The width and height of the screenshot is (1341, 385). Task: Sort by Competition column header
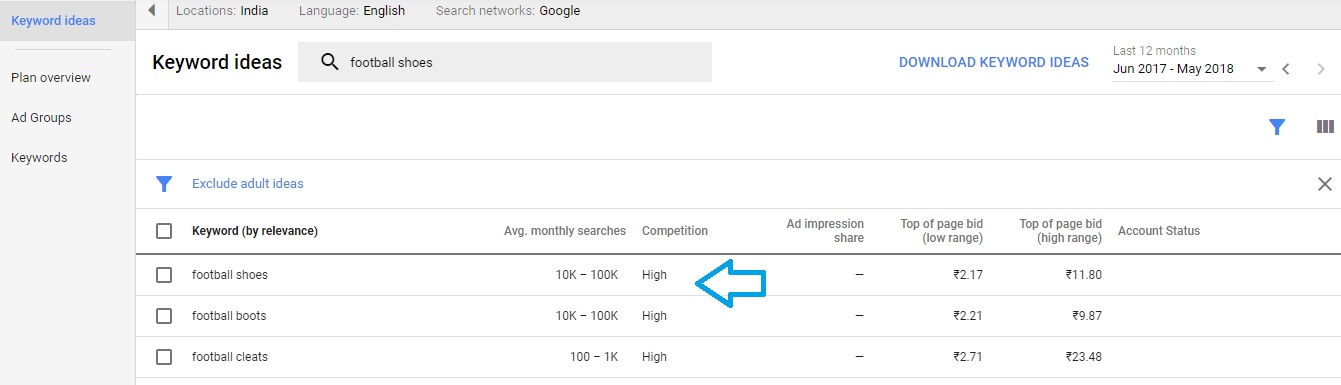tap(675, 231)
